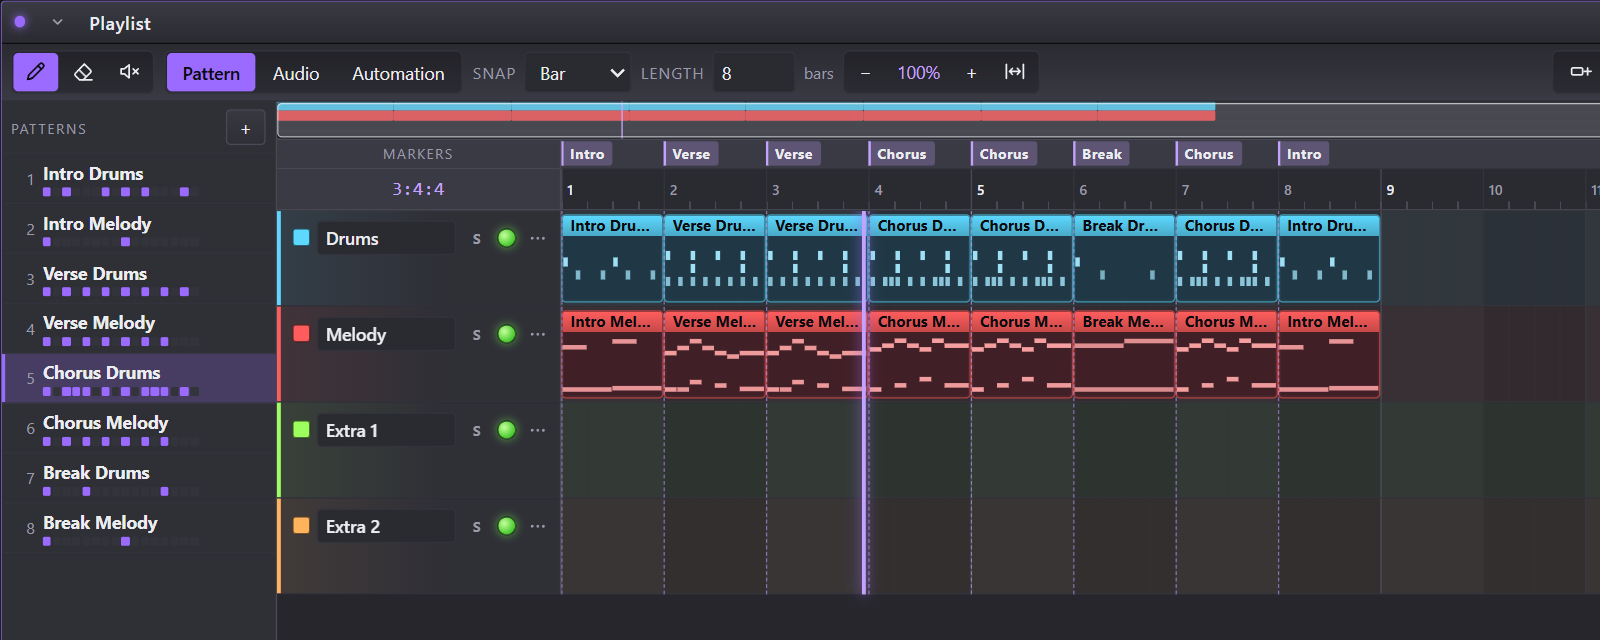Open the Melody track options menu

coord(538,334)
